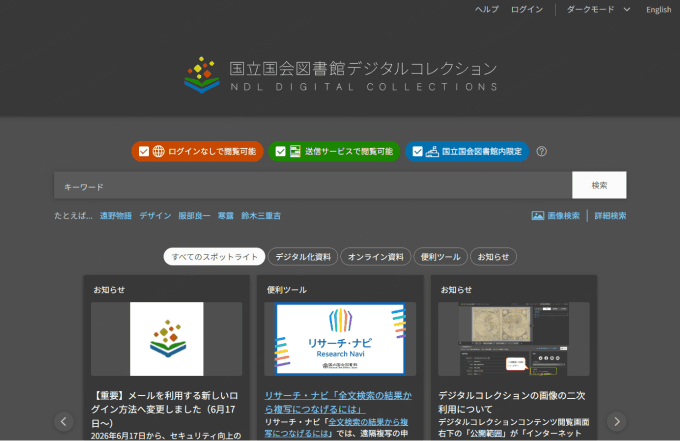680x441 pixels.
Task: Click example keyword デザイン
Action: coord(155,216)
